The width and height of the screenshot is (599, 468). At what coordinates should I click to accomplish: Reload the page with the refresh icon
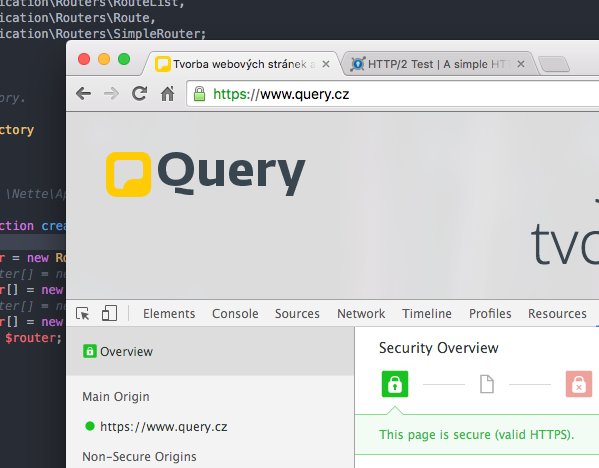tap(139, 94)
